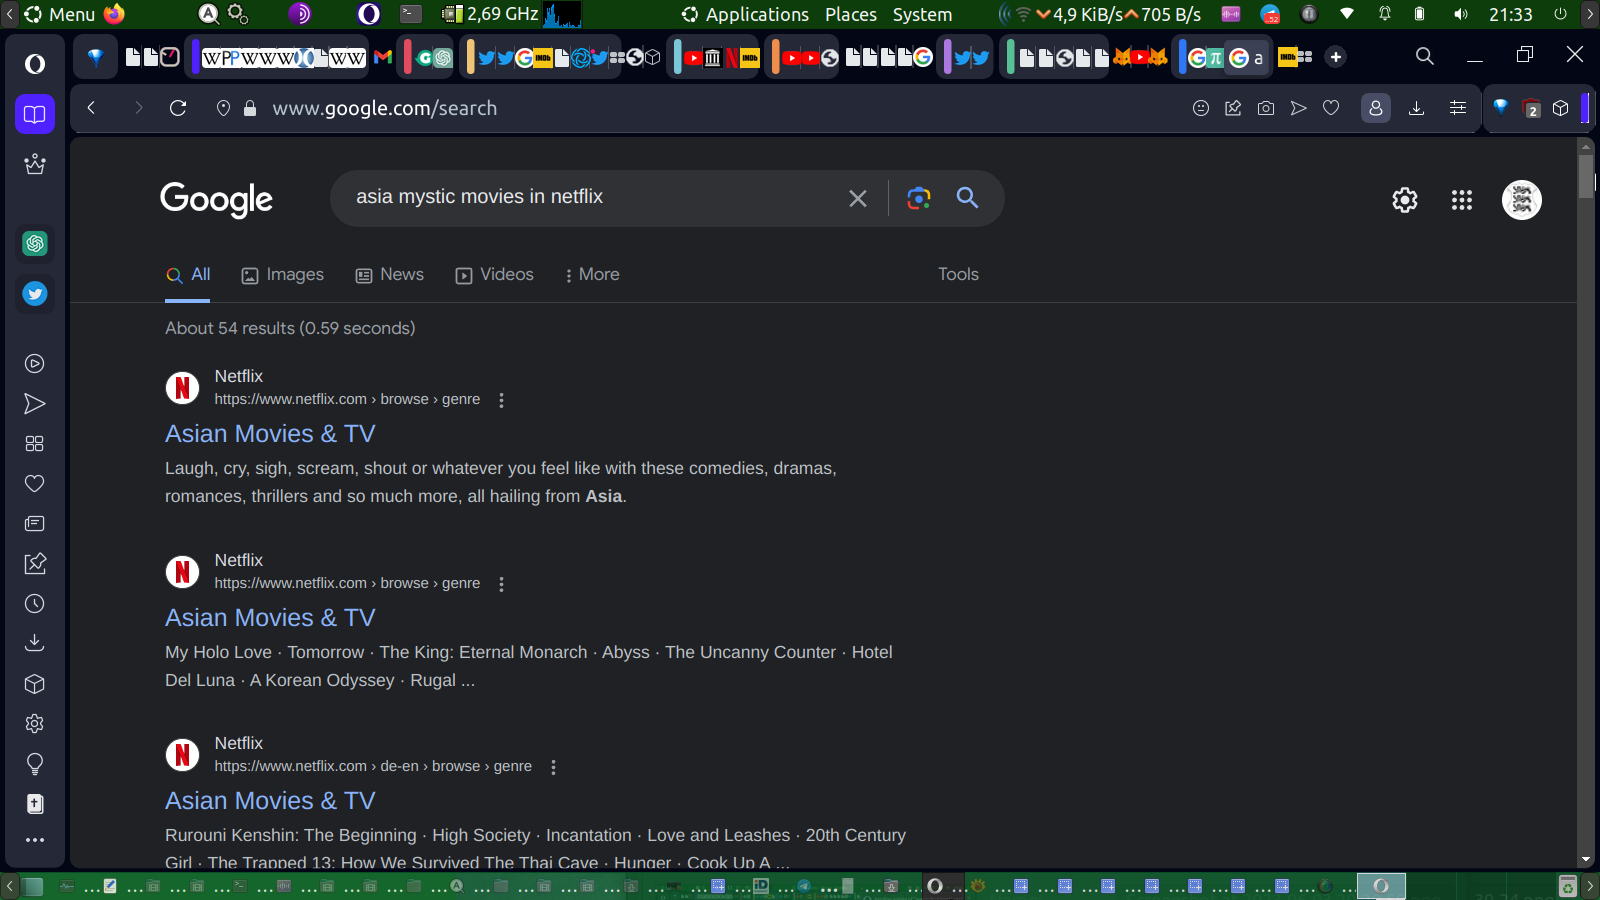Open the Google apps grid
Image resolution: width=1600 pixels, height=900 pixels.
pos(1462,200)
